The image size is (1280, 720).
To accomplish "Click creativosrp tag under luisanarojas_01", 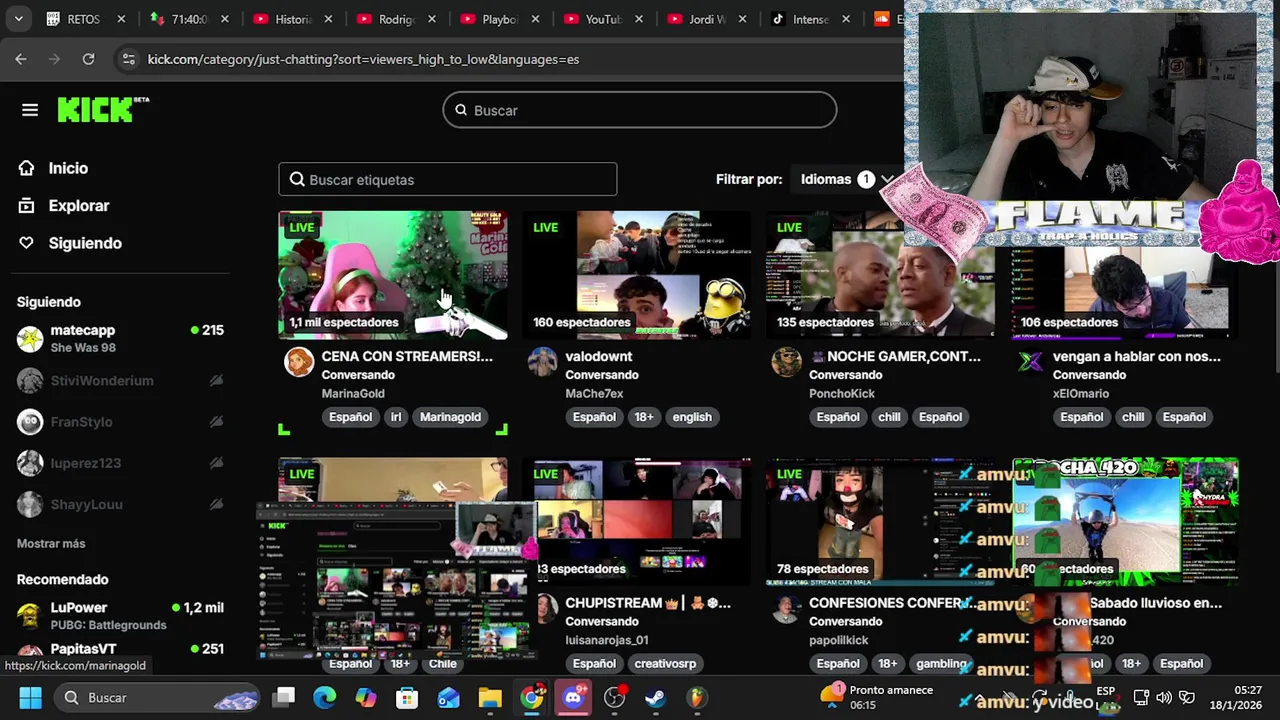I will coord(665,663).
